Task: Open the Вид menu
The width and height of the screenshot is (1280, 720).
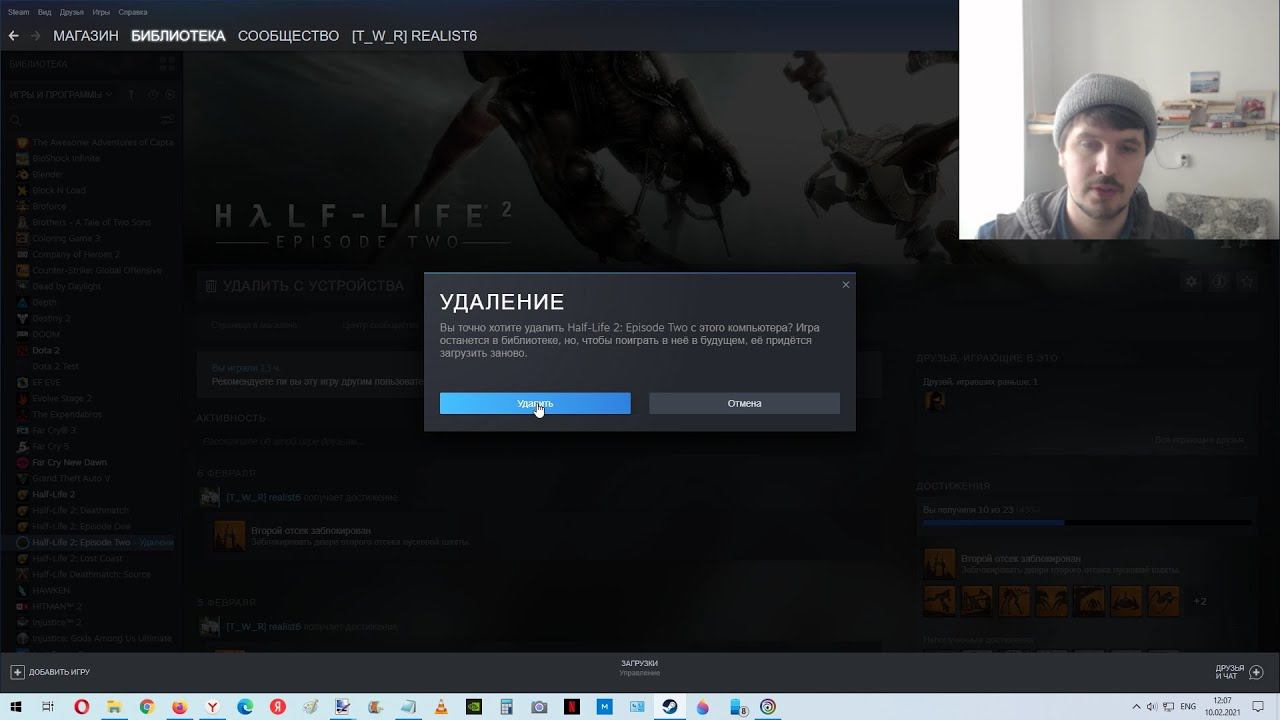Action: point(45,12)
